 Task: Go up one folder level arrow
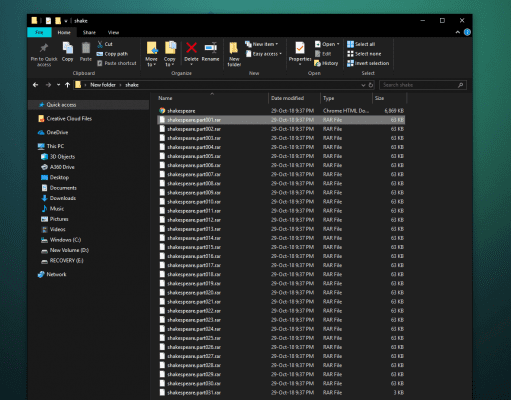(67, 85)
